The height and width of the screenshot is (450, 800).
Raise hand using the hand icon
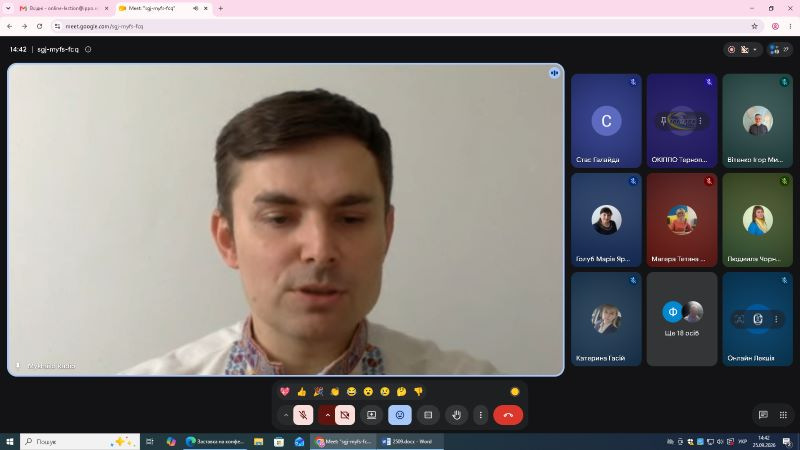pos(457,415)
